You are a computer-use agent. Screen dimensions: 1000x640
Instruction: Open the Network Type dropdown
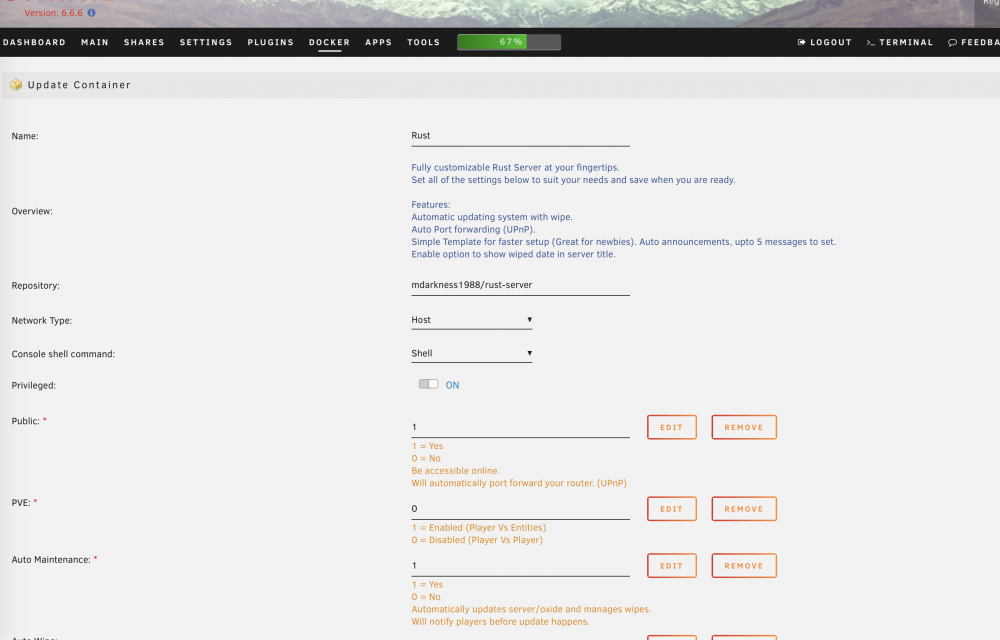471,320
